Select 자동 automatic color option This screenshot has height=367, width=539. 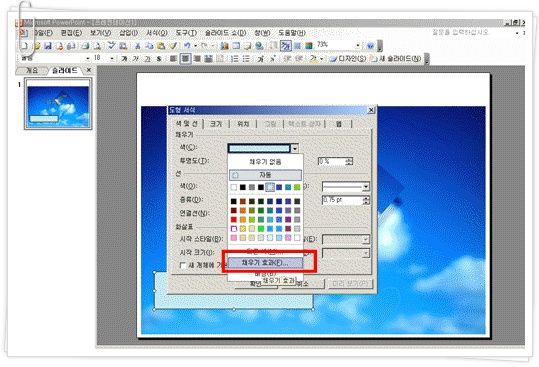pyautogui.click(x=265, y=175)
